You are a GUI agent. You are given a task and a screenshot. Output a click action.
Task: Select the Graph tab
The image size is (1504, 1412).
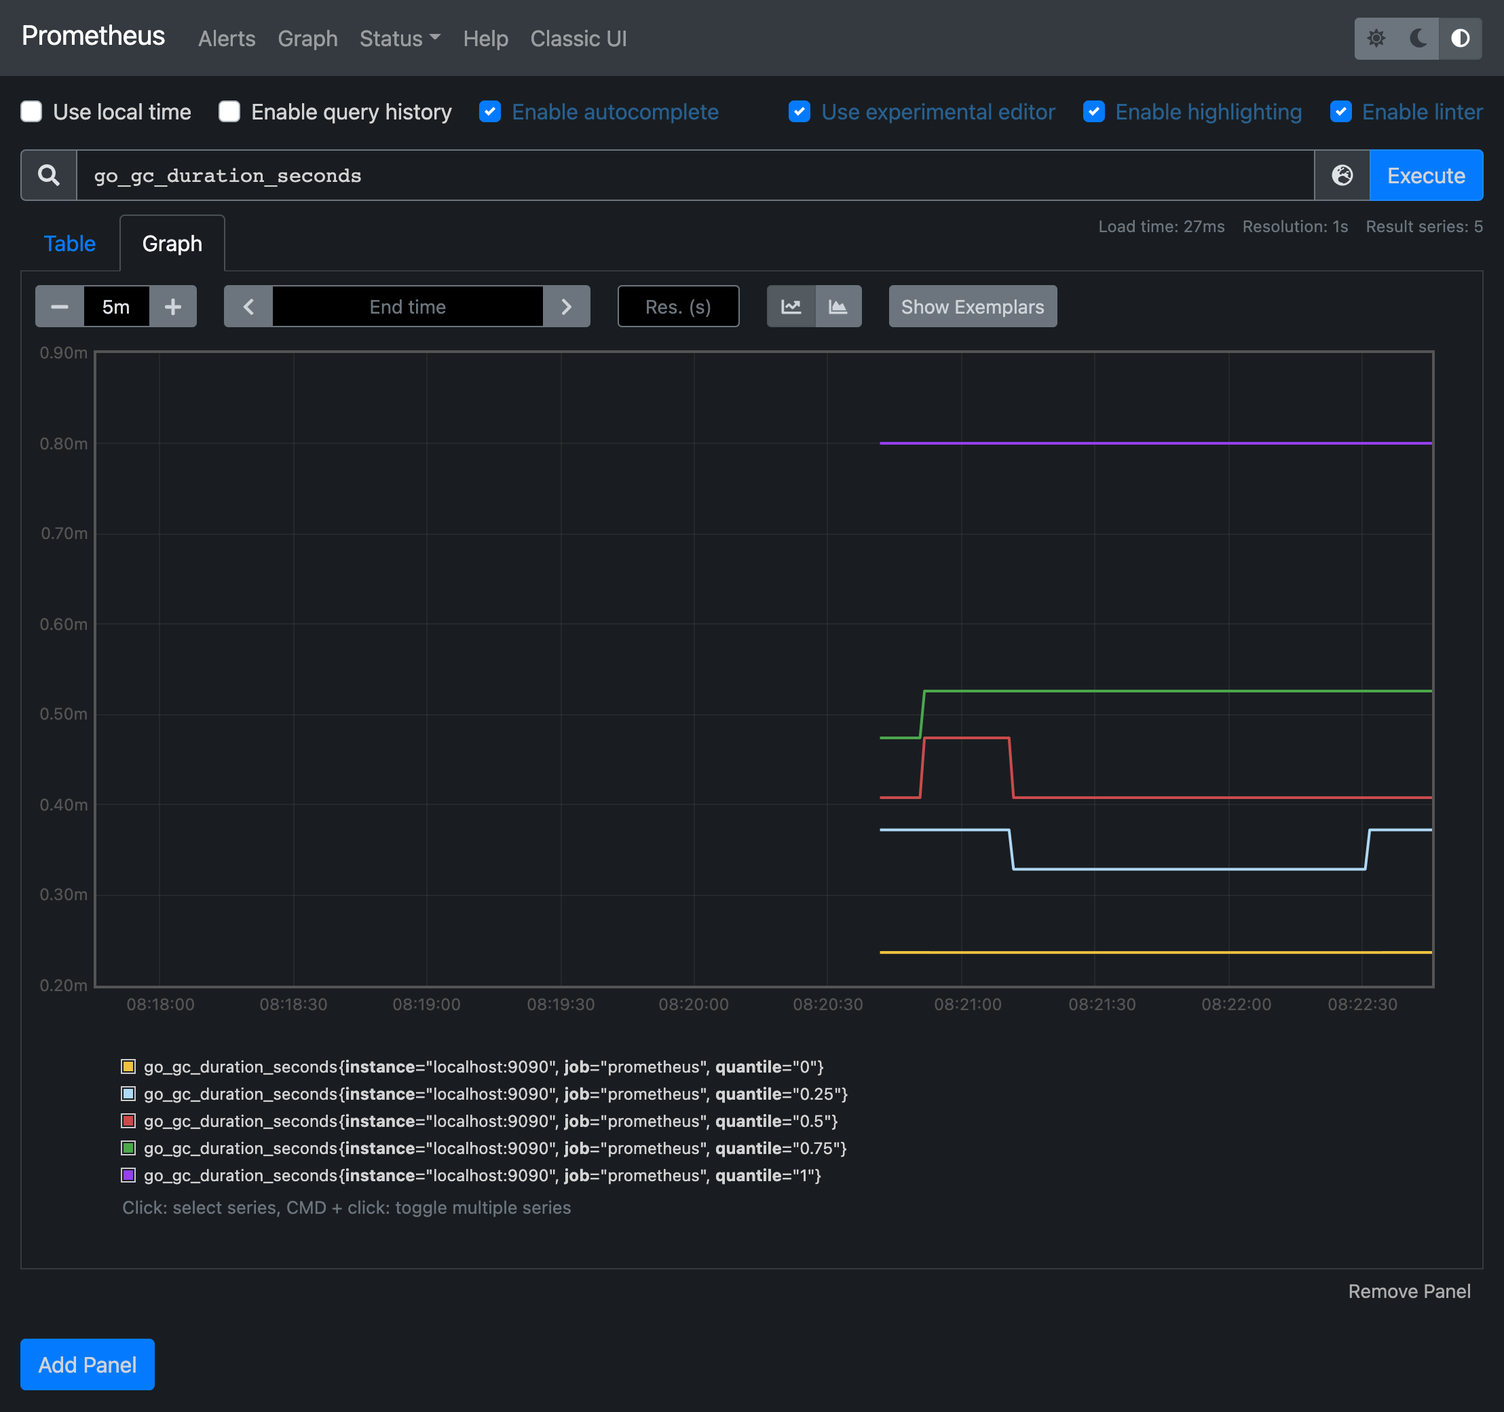[172, 243]
